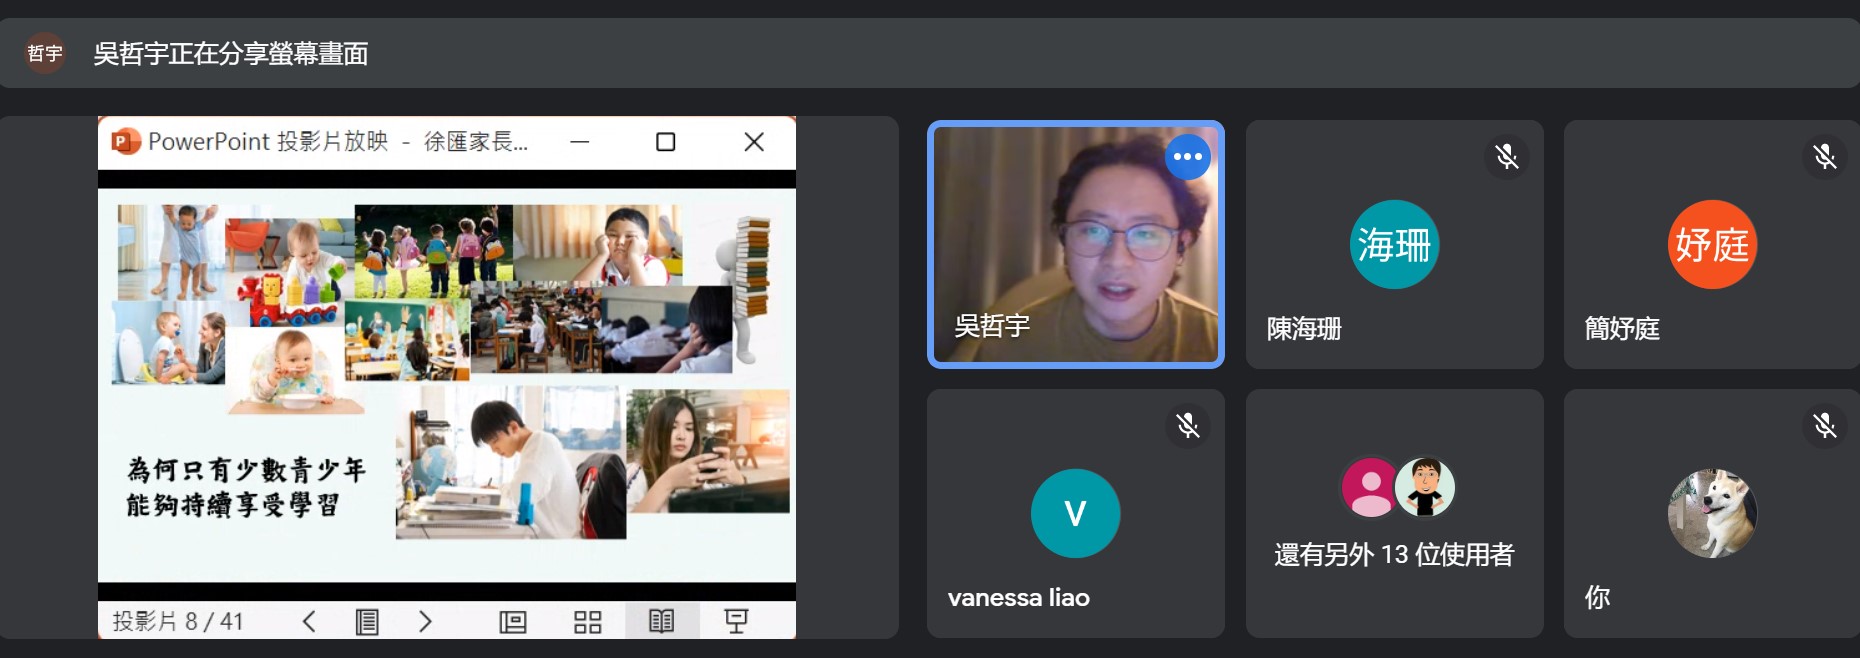
Task: Click the 投影片 8 / 41 slide counter
Action: point(178,622)
